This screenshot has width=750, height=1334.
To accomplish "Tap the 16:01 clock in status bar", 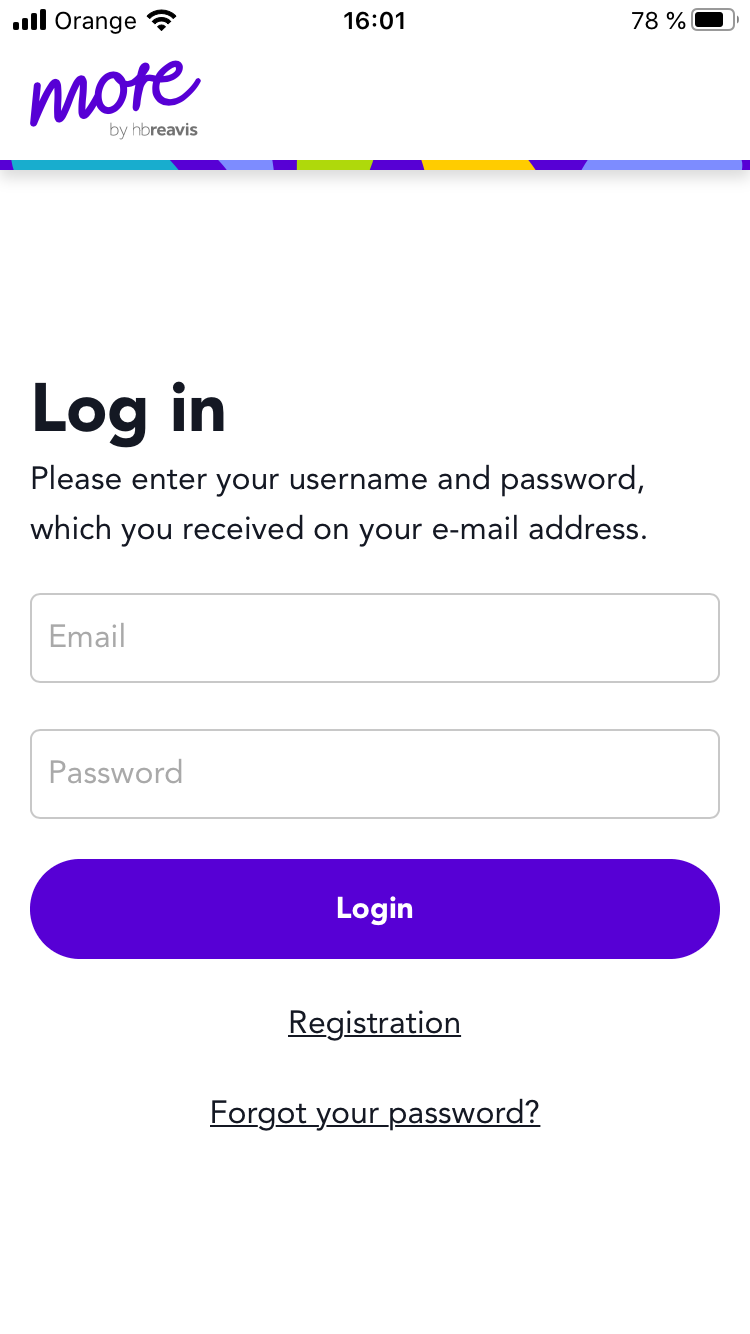I will coord(374,21).
